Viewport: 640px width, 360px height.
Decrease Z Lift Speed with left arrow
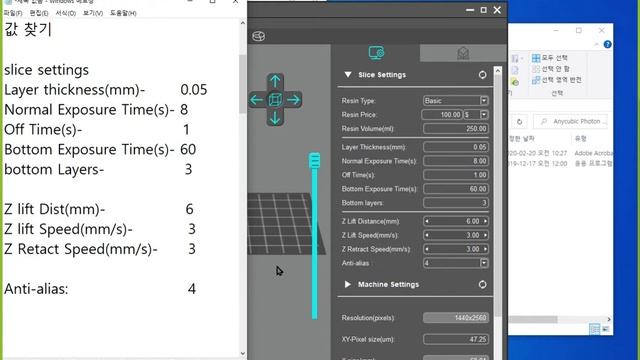point(427,235)
